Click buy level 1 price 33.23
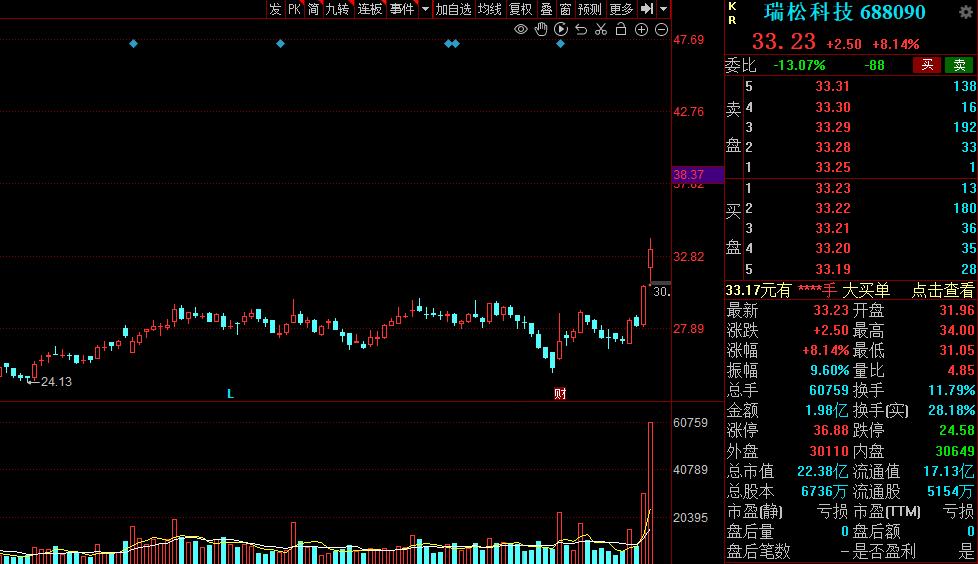The width and height of the screenshot is (978, 564). coord(833,188)
